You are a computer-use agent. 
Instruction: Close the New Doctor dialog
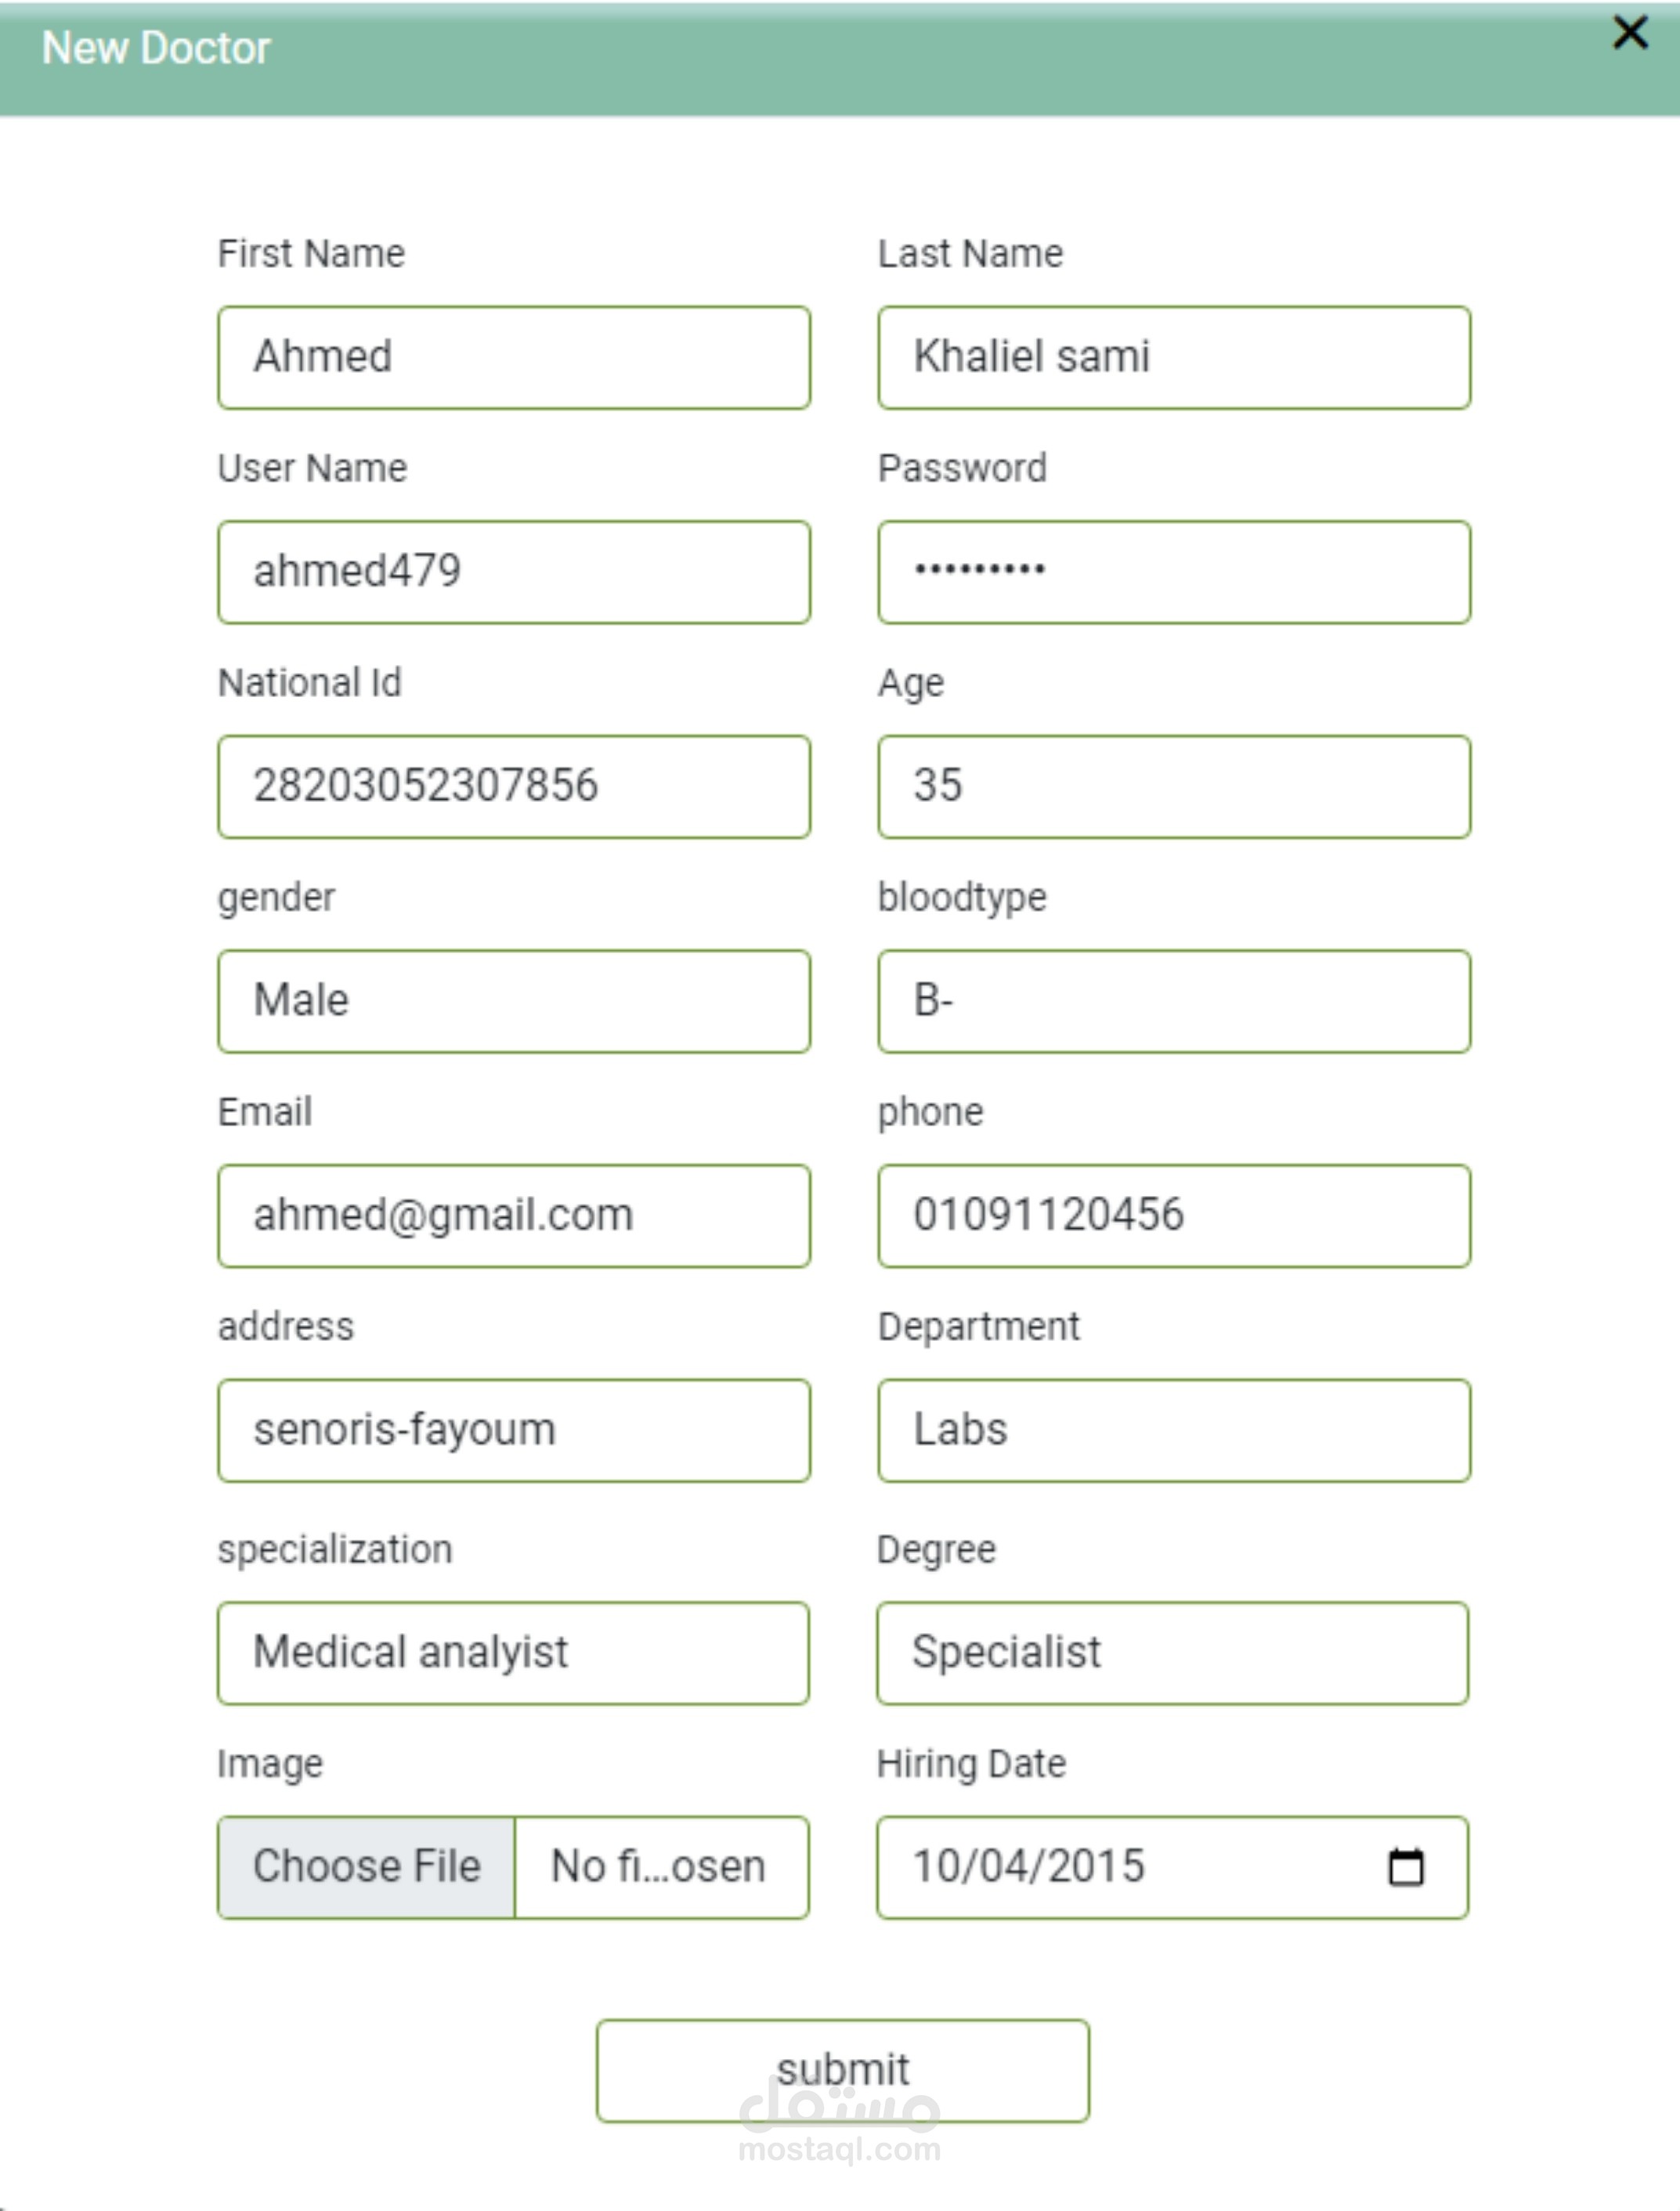pos(1630,33)
